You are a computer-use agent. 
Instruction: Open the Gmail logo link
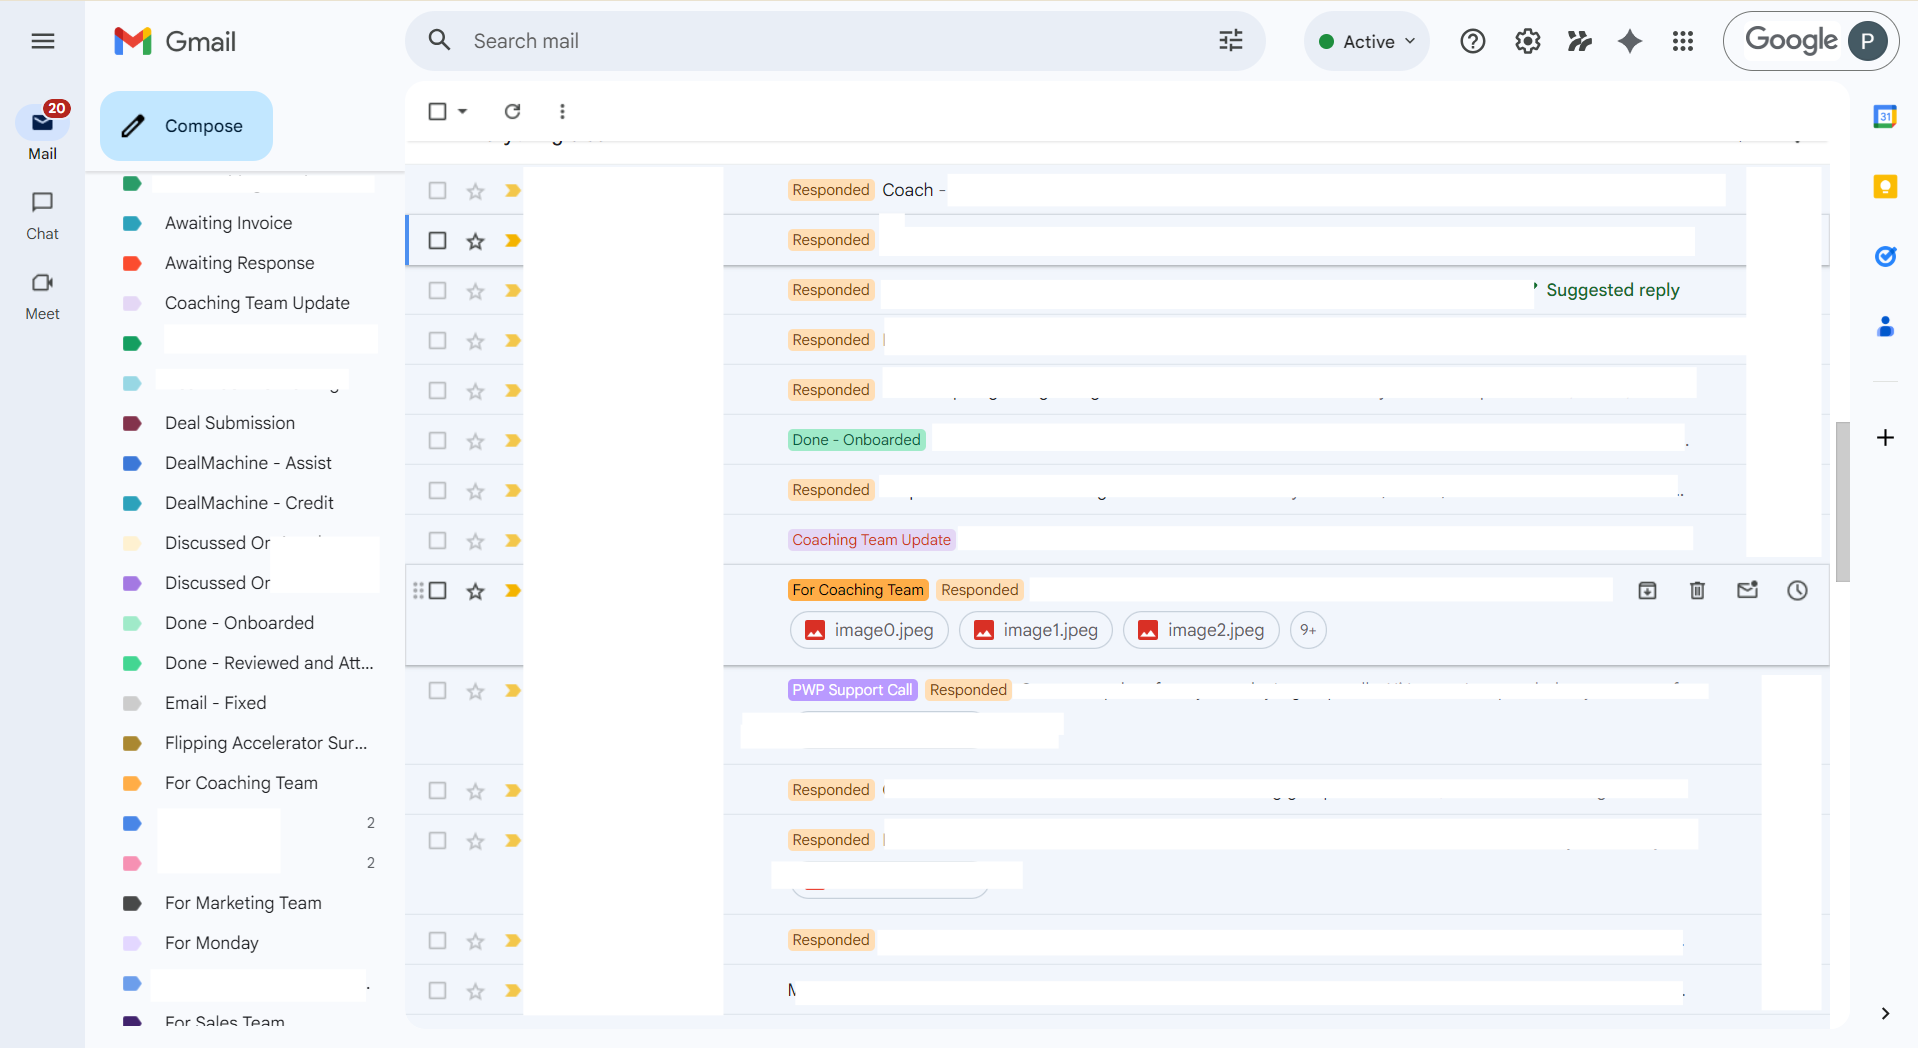pos(175,41)
